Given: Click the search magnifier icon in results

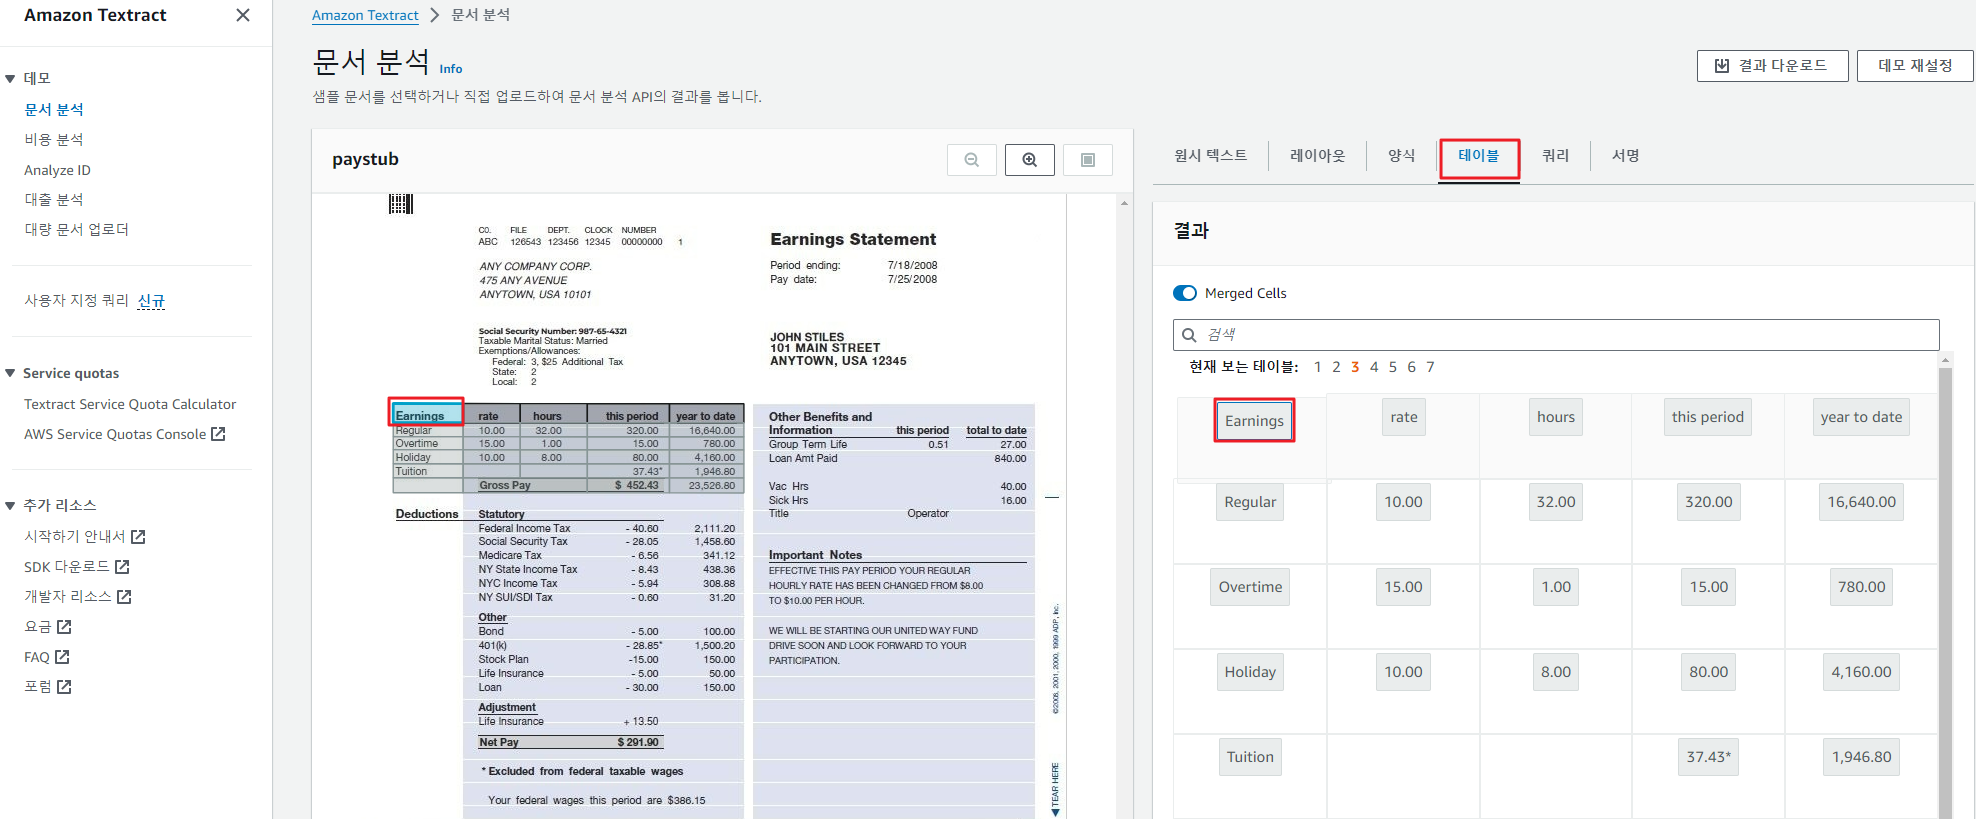Looking at the screenshot, I should click(1189, 335).
